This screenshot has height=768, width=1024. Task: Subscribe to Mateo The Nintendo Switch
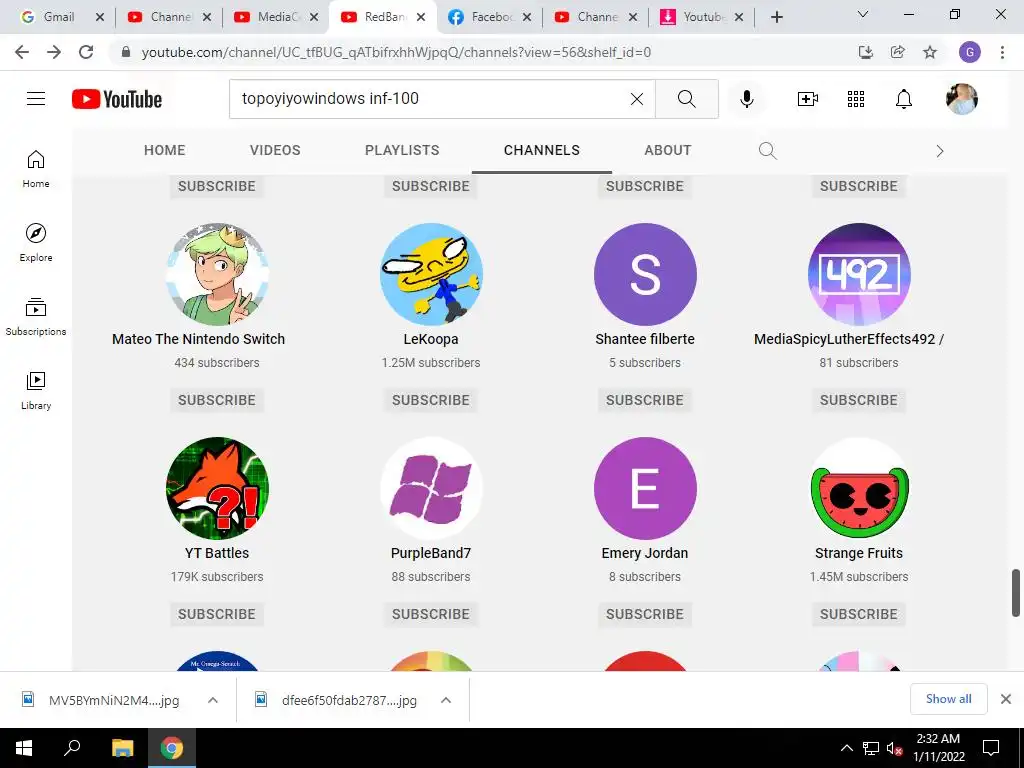[217, 400]
